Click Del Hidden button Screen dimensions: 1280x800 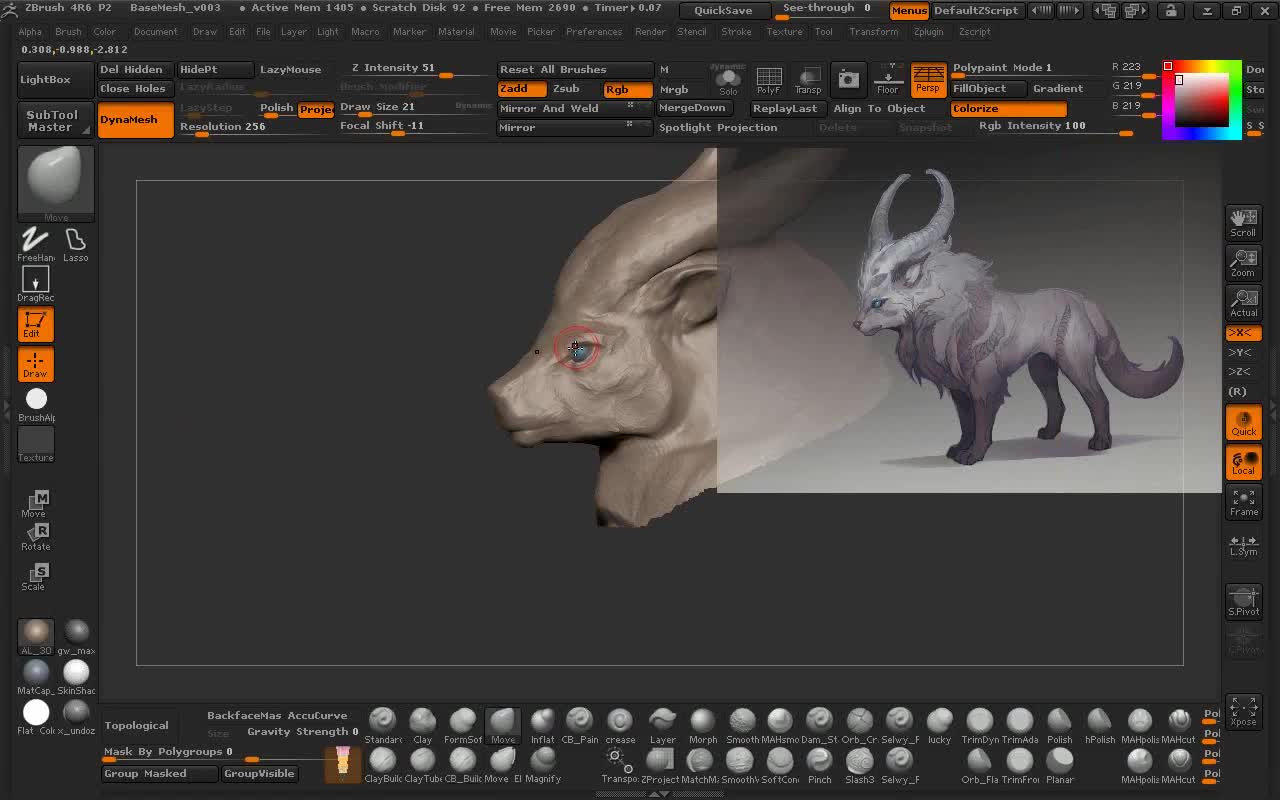click(x=135, y=70)
